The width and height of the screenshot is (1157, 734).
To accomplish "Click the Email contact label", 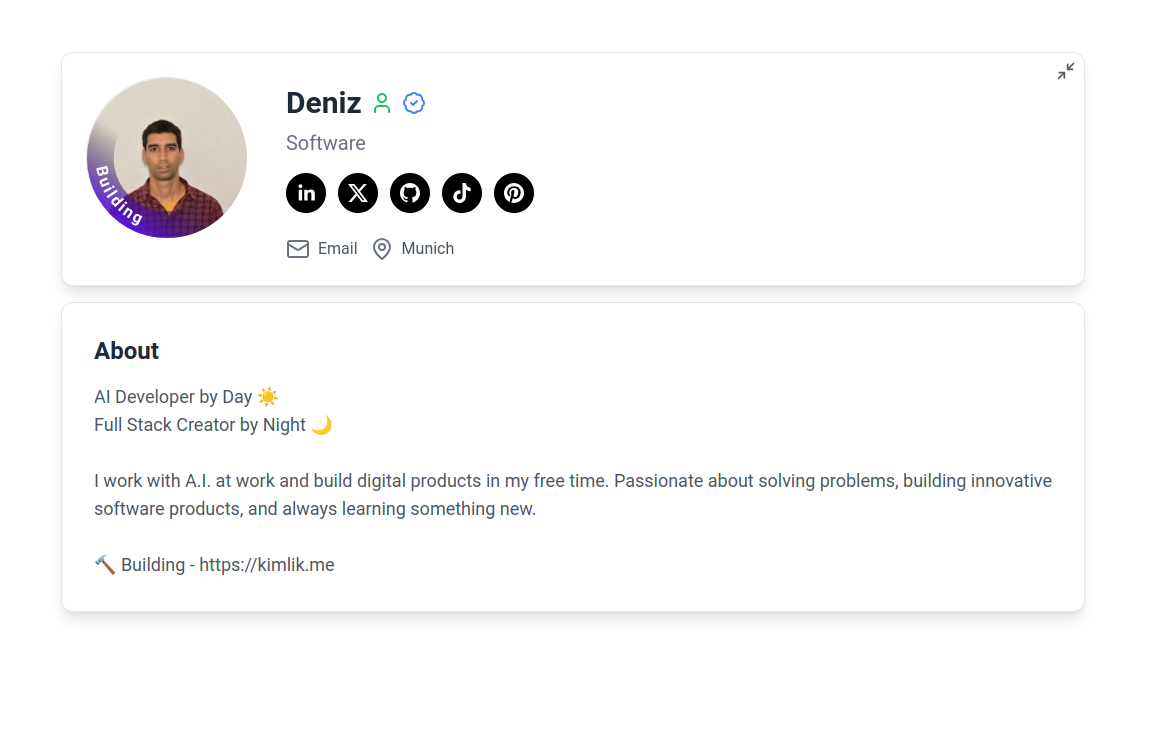I will tap(338, 248).
